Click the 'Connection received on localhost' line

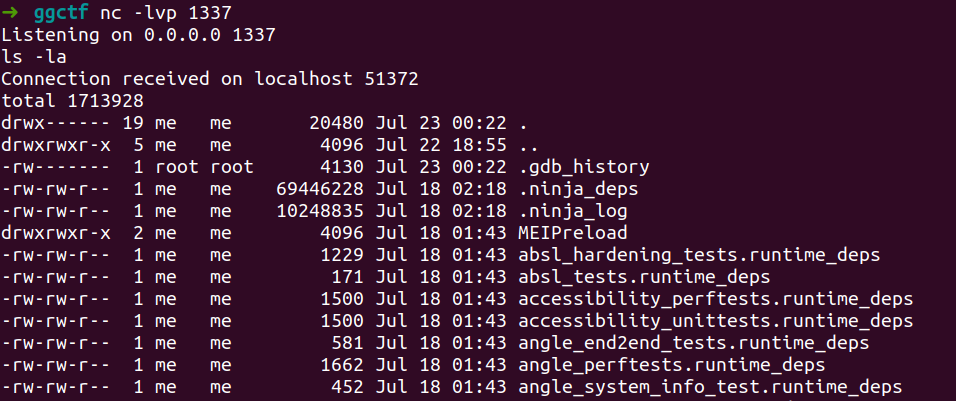[x=209, y=79]
